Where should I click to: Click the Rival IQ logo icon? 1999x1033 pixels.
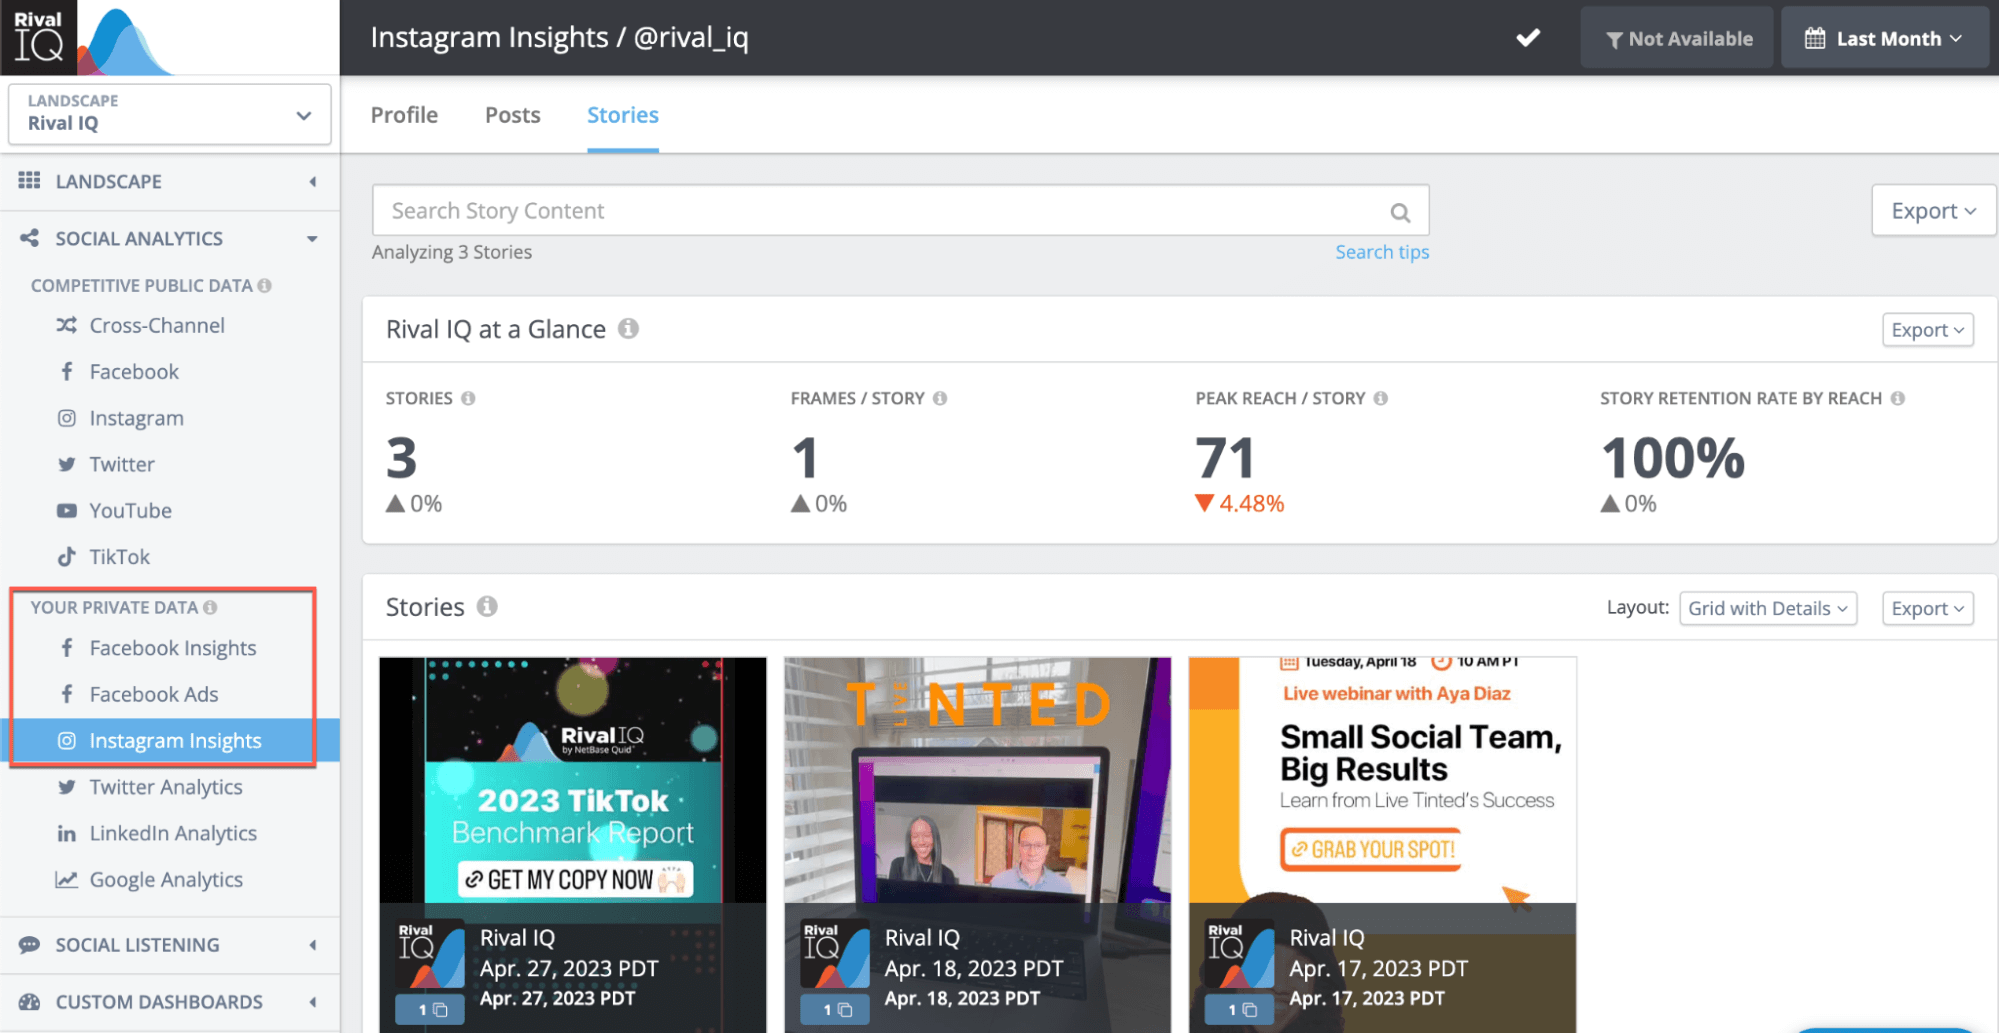[39, 37]
